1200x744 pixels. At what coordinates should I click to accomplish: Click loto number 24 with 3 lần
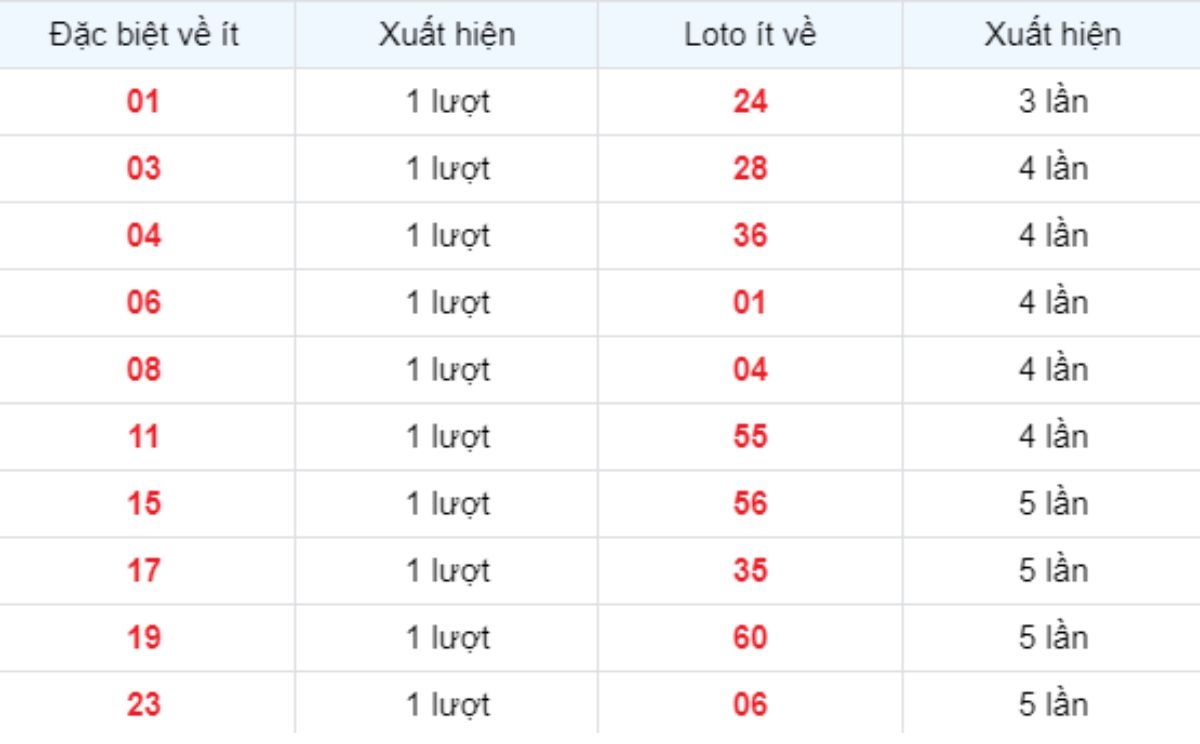click(750, 101)
